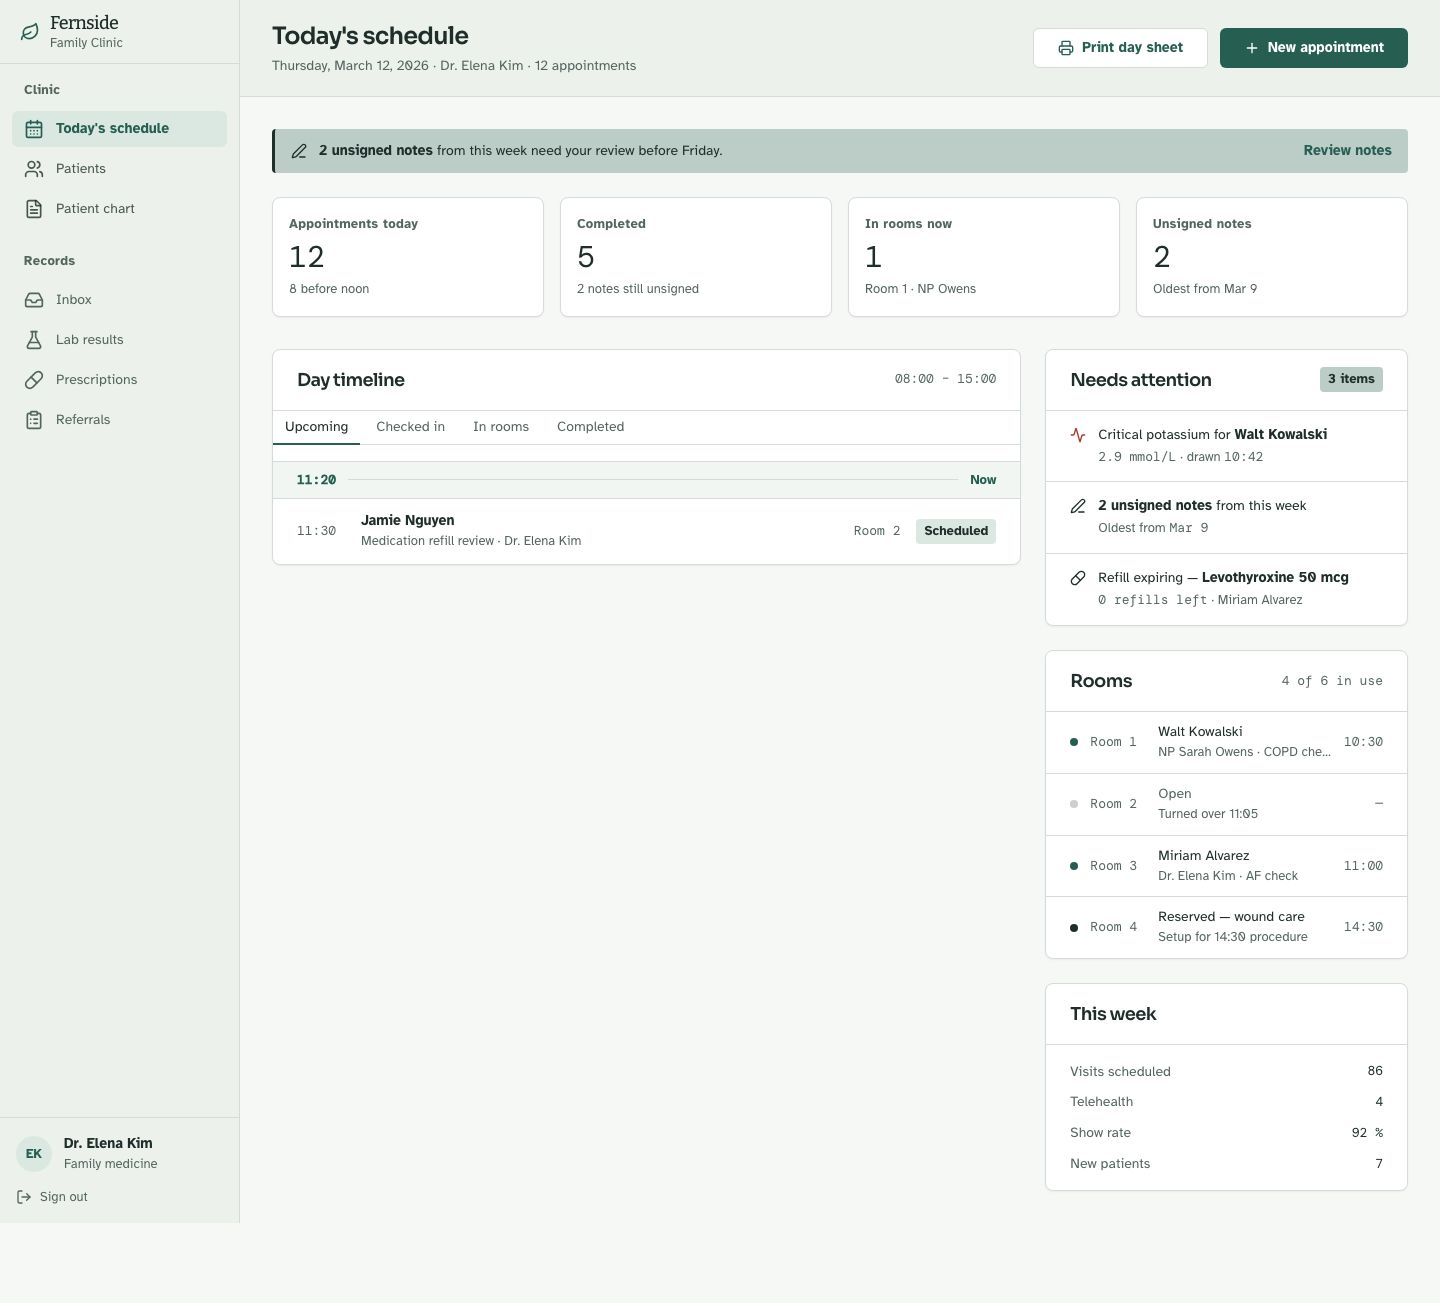
Task: Open Today's schedule in sidebar
Action: point(120,129)
